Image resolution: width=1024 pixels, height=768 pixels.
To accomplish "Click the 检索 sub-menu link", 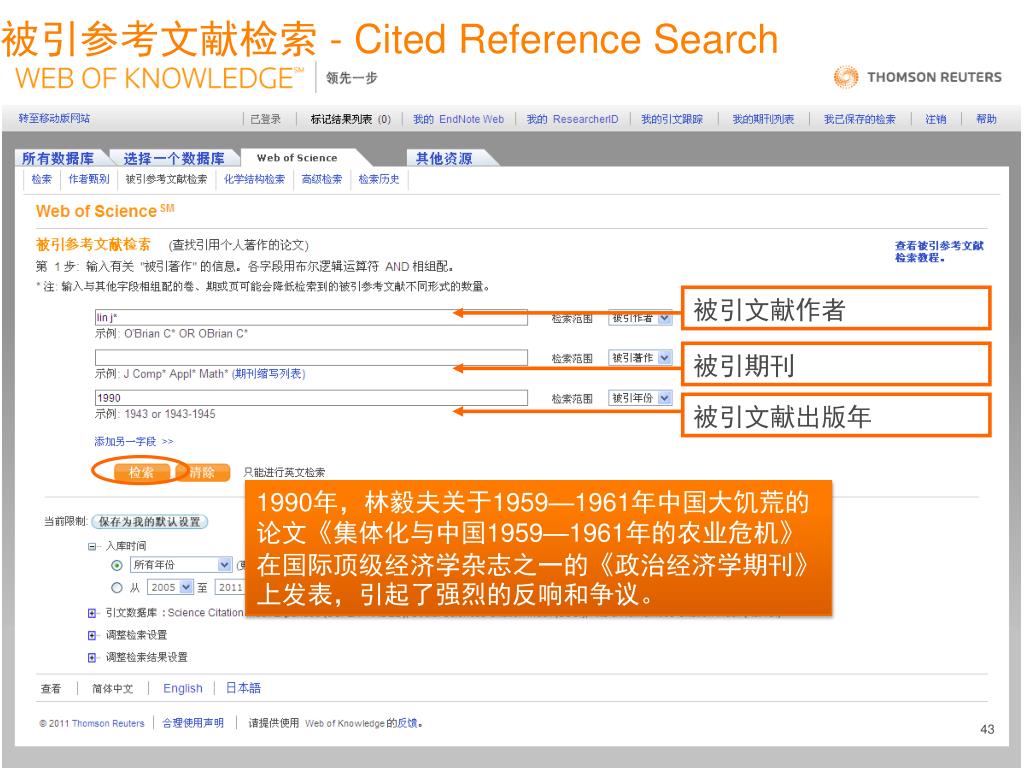I will coord(41,179).
